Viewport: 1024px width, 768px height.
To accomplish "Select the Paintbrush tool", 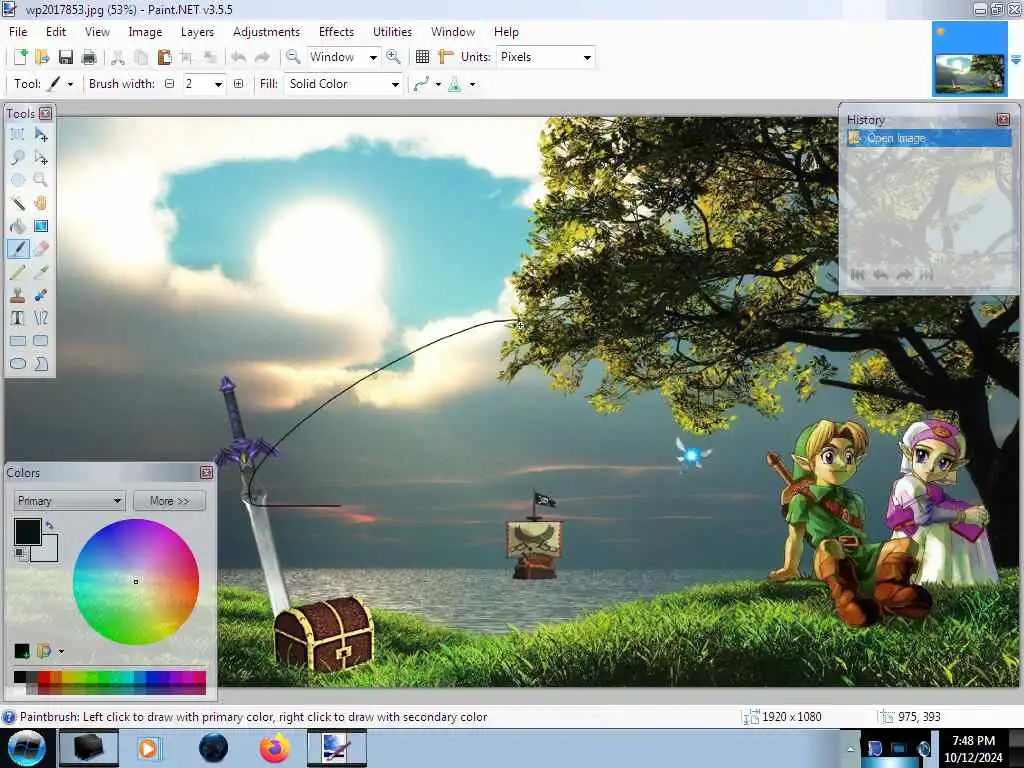I will [x=18, y=249].
